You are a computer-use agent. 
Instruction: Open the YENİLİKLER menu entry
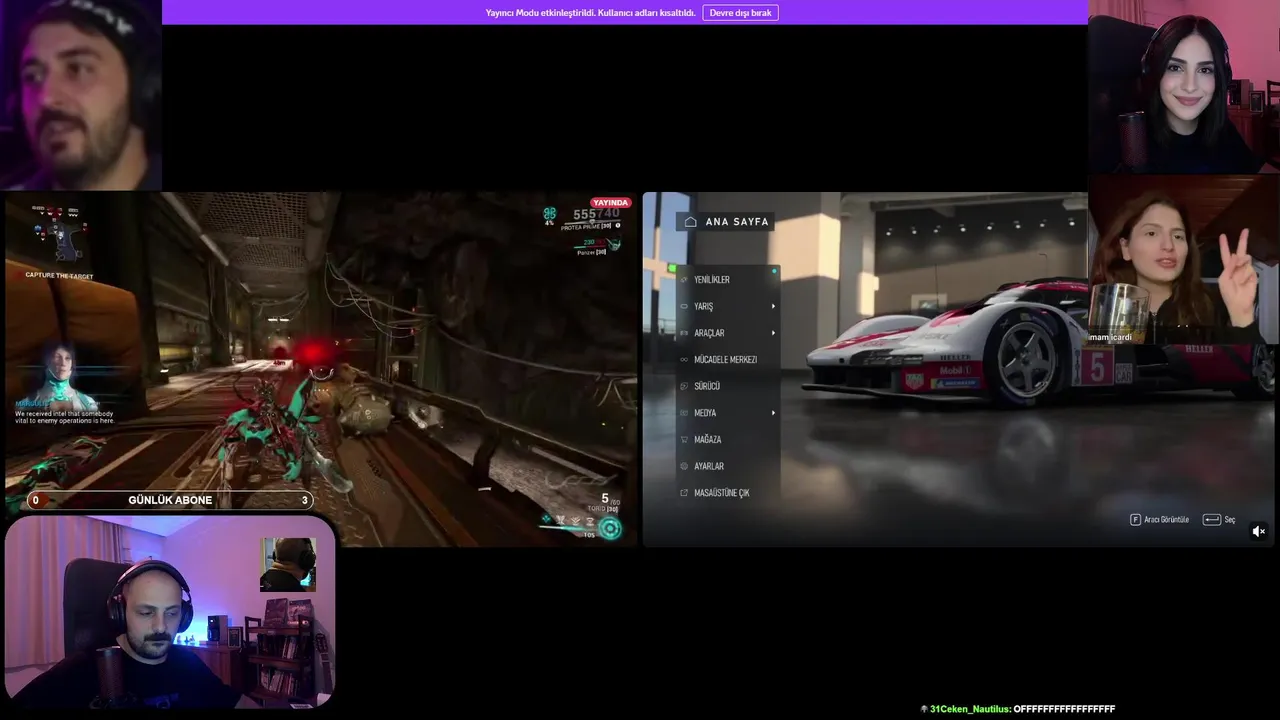click(x=727, y=280)
